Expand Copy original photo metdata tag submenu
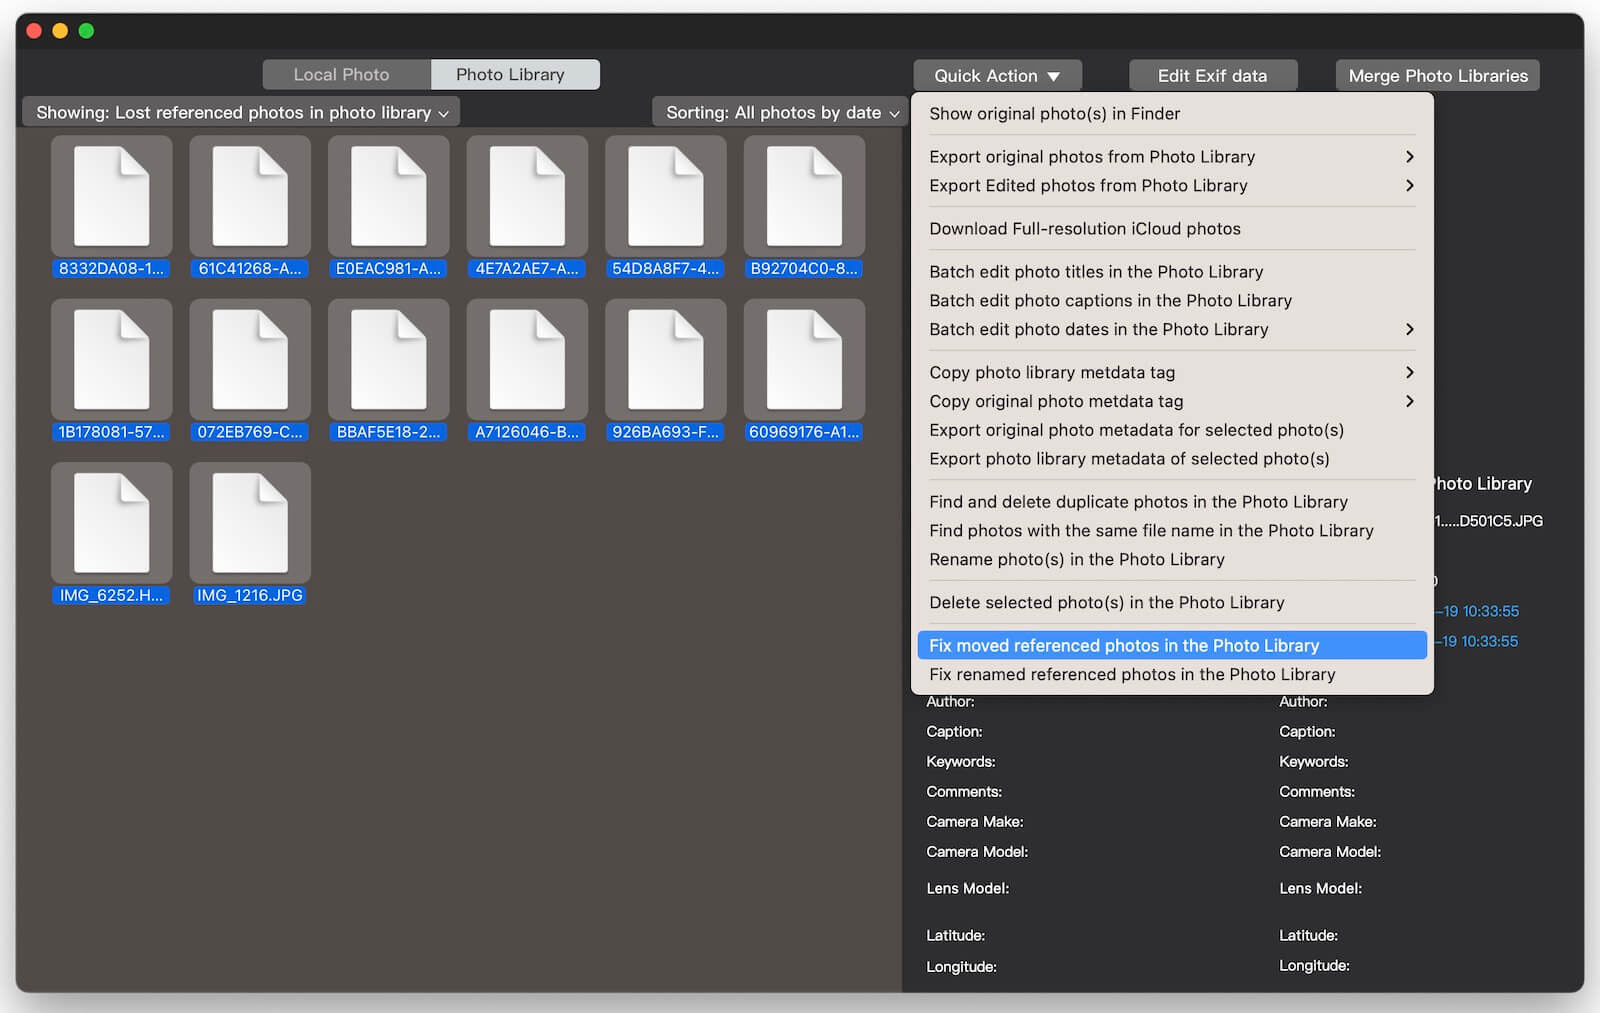 click(x=1172, y=402)
